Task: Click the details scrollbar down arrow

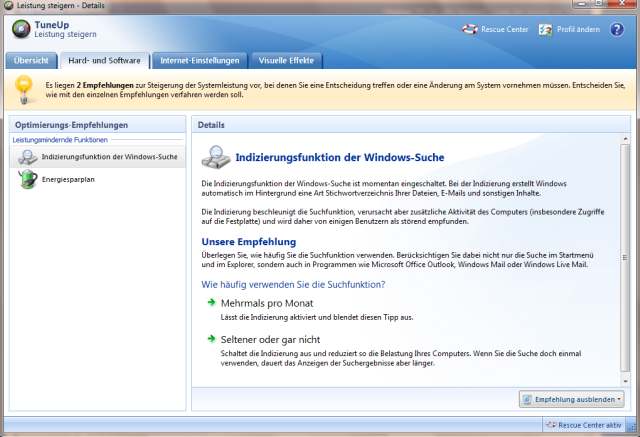Action: coord(625,381)
